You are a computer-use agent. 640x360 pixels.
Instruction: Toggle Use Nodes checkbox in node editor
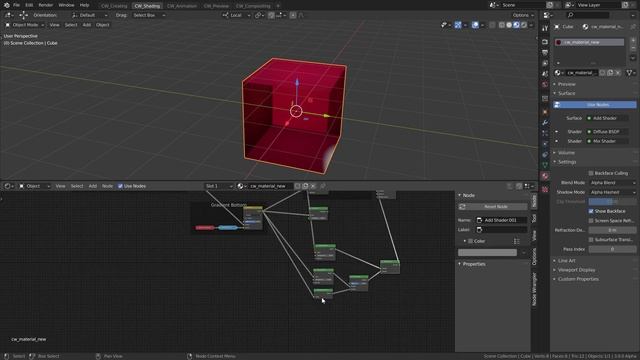[120, 186]
